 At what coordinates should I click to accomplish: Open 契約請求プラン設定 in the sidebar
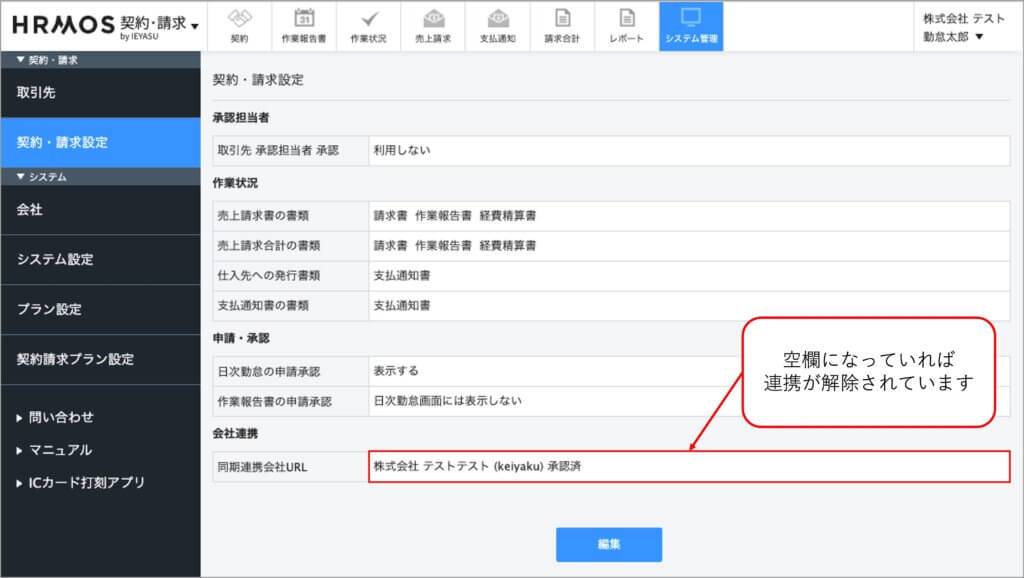tap(75, 359)
